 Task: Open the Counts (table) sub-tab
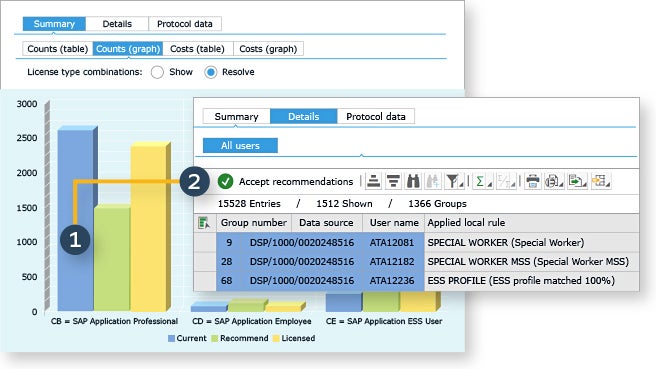57,49
